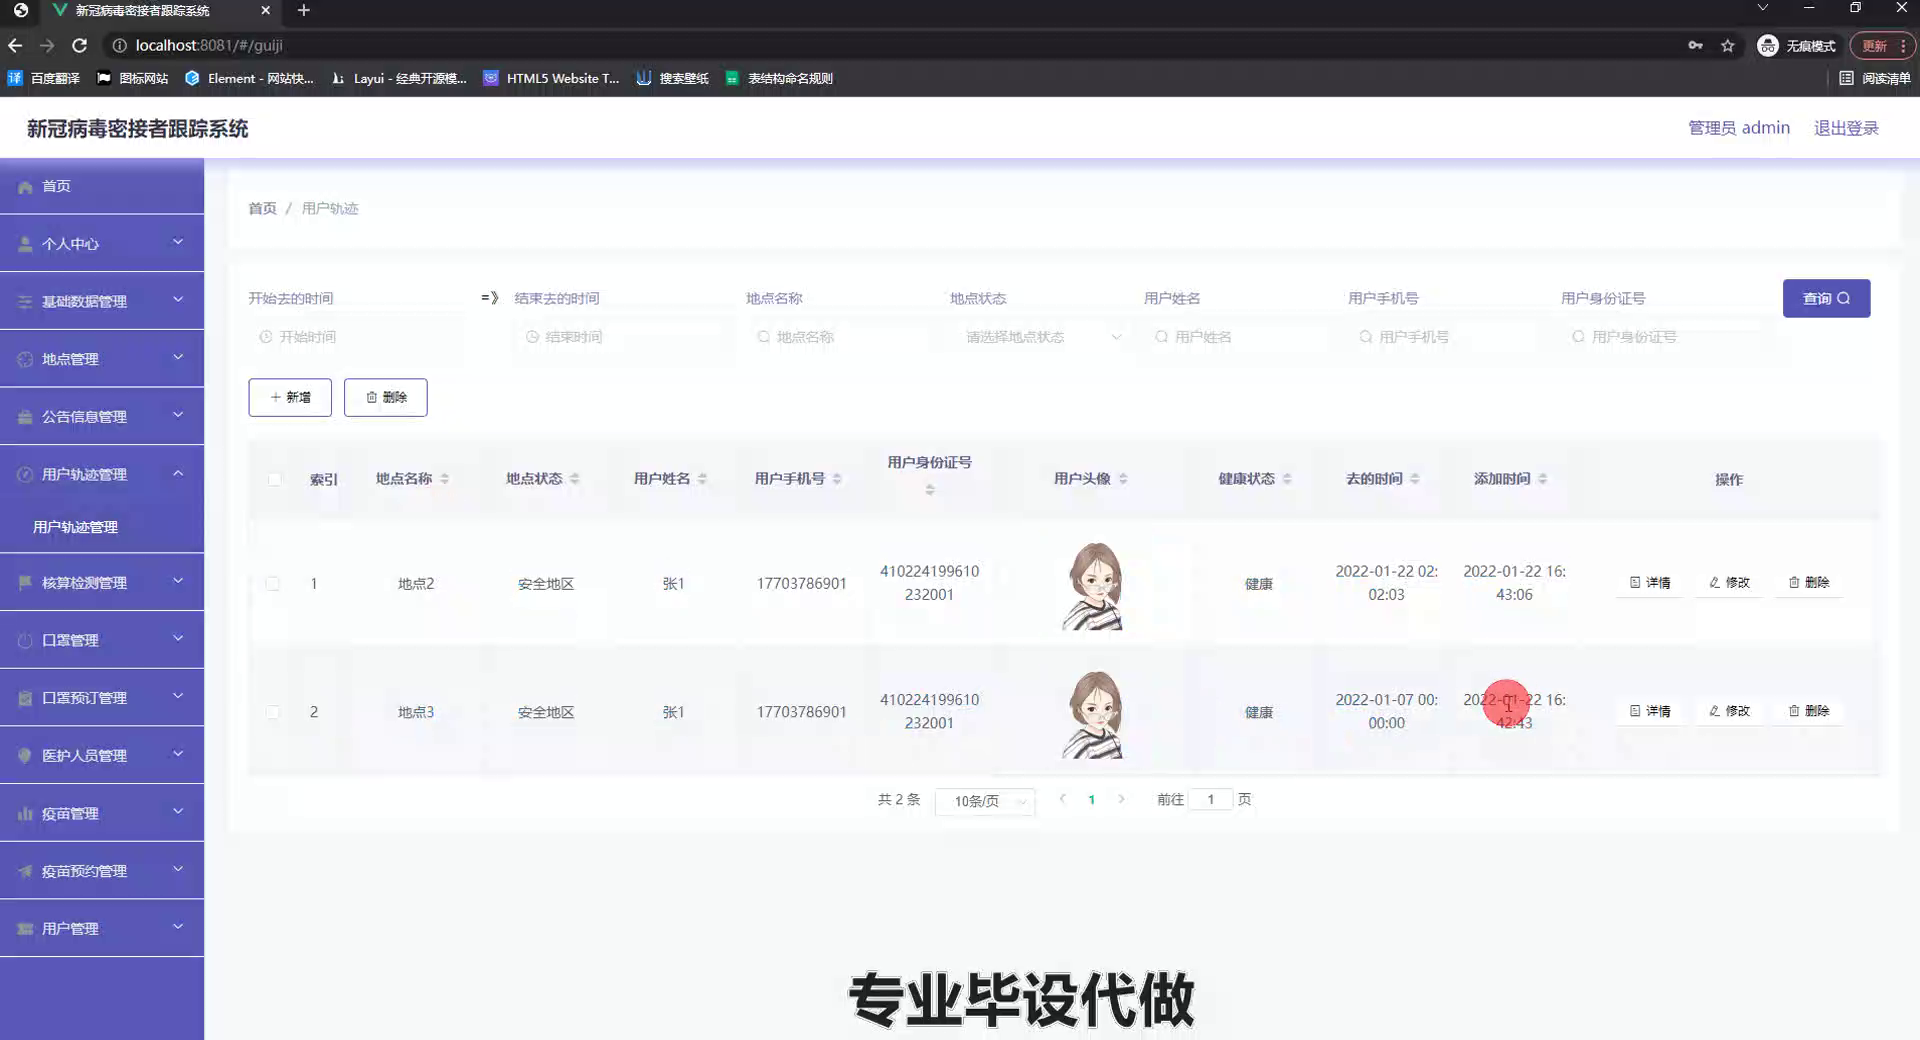The image size is (1920, 1040).
Task: Focus the 结束时间 date field
Action: pyautogui.click(x=623, y=337)
